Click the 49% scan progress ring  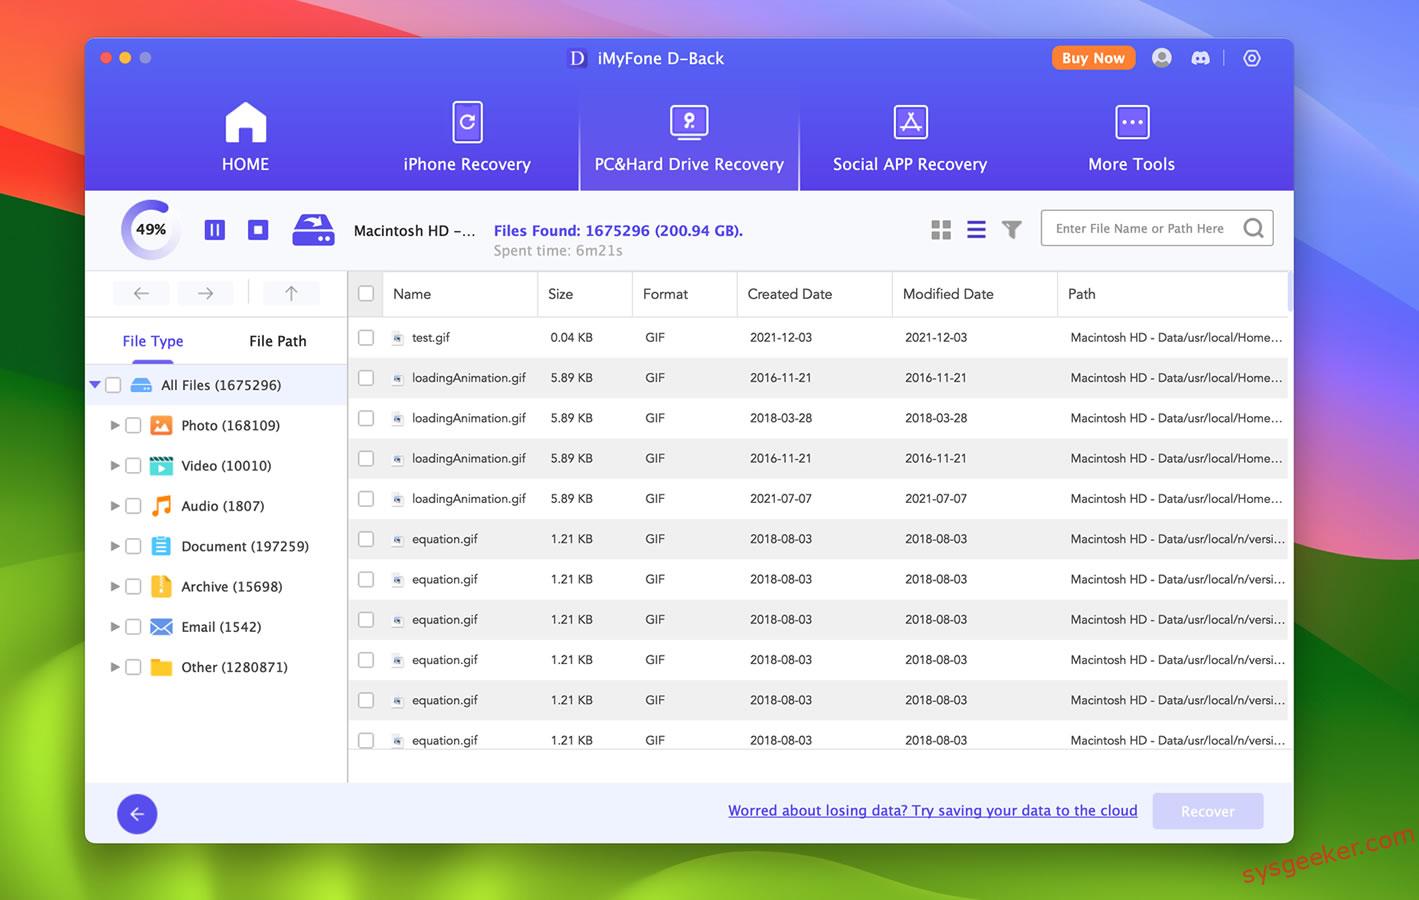[151, 230]
